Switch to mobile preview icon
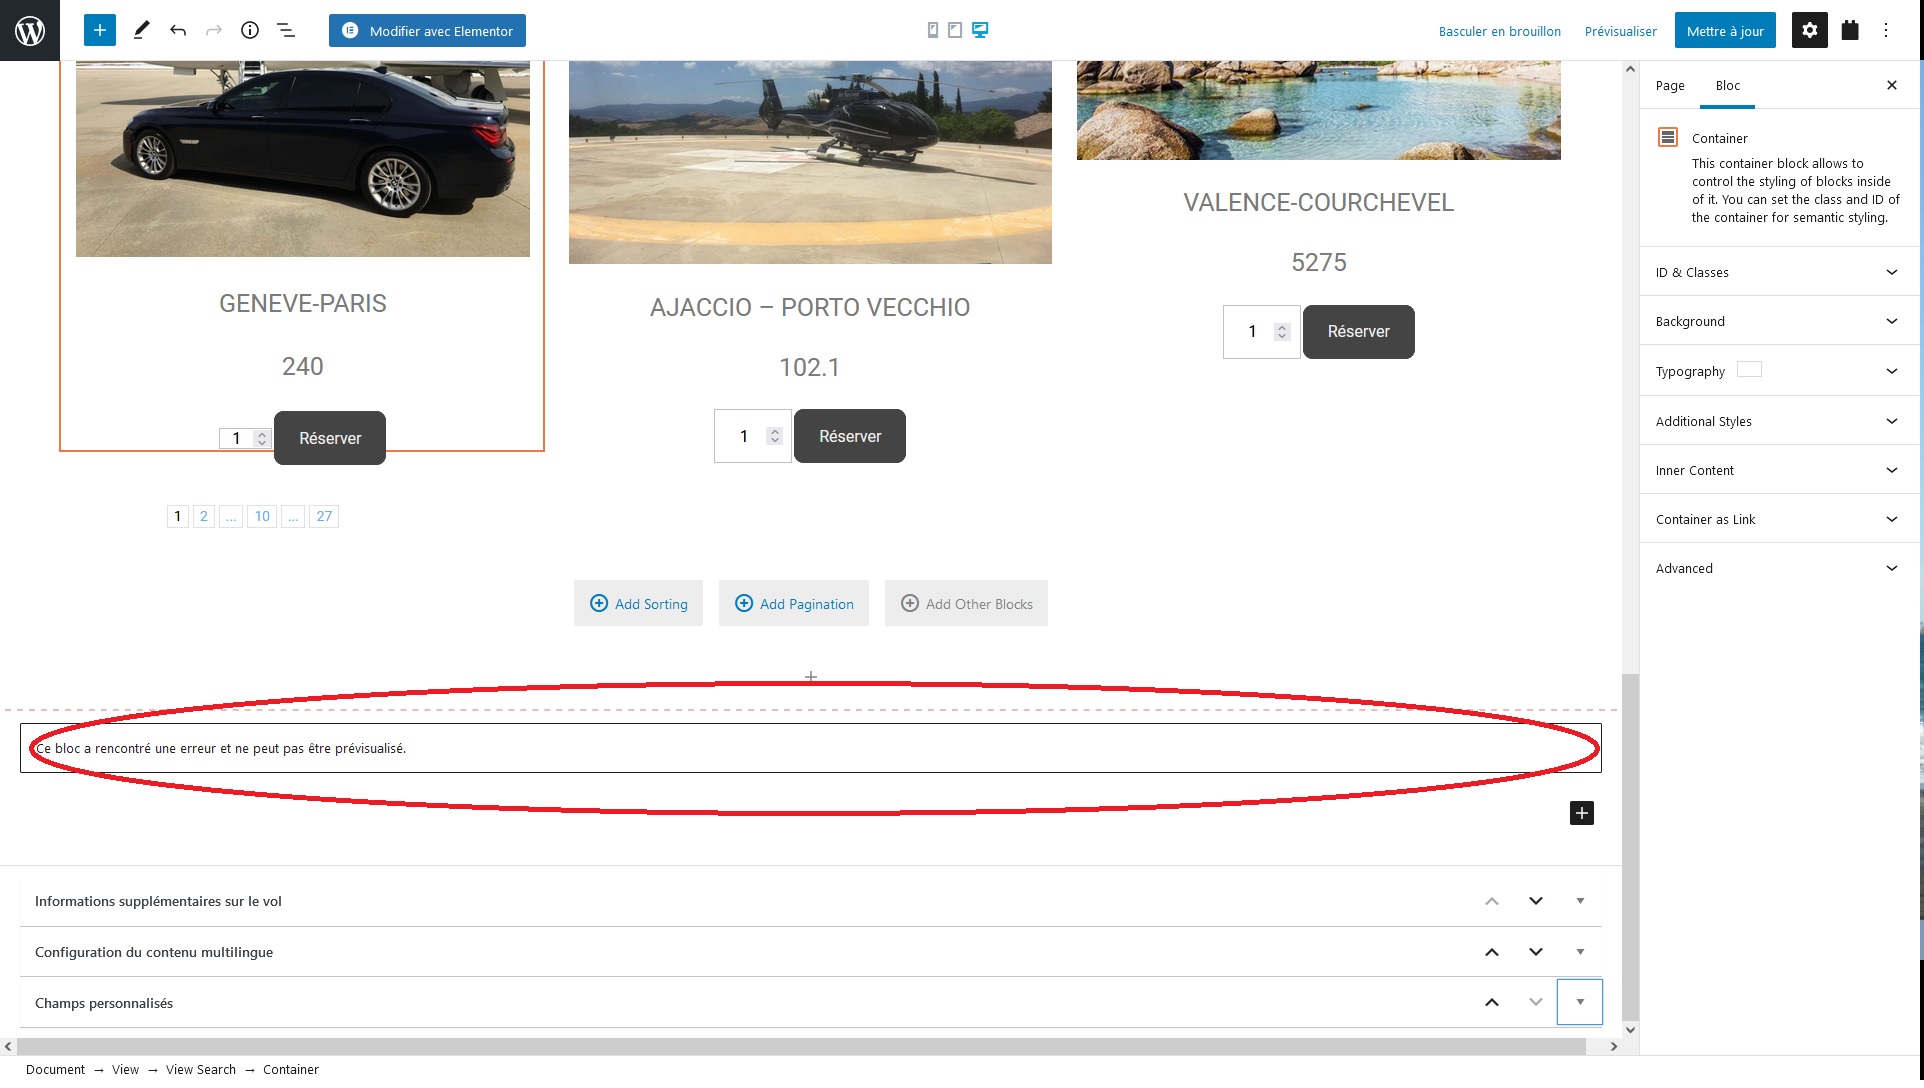 [x=933, y=30]
